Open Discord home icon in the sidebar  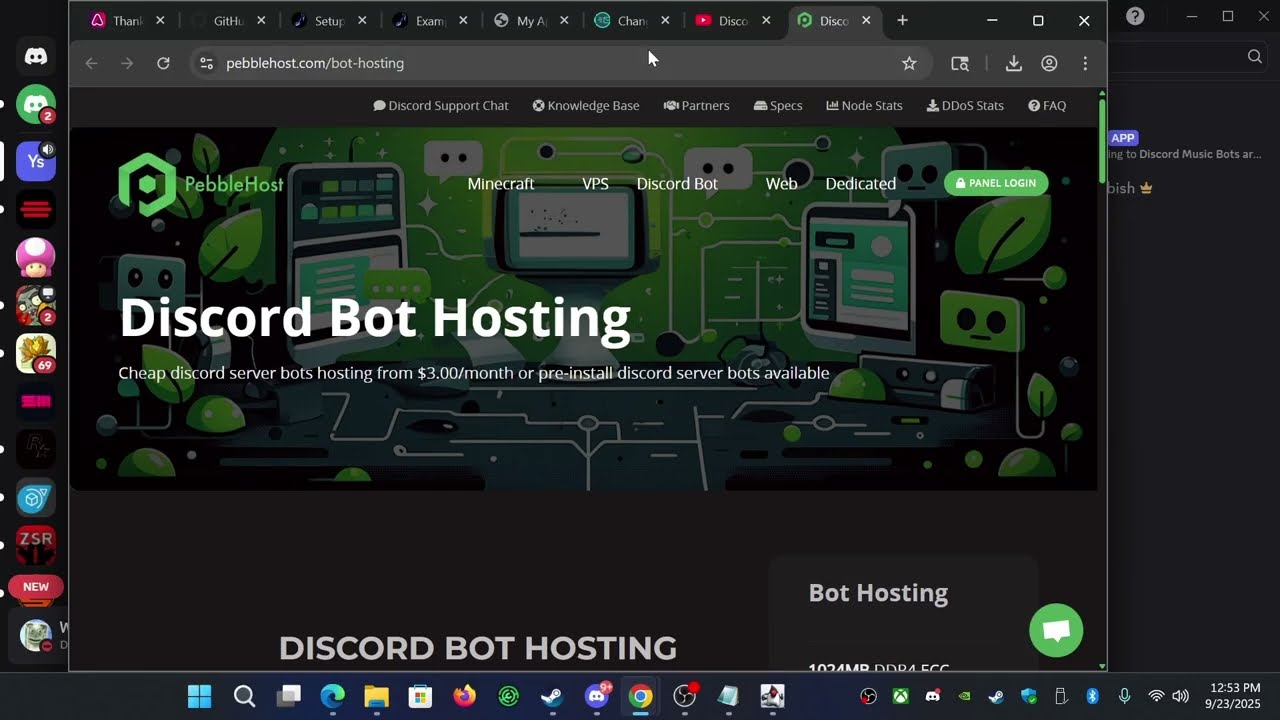pos(36,57)
